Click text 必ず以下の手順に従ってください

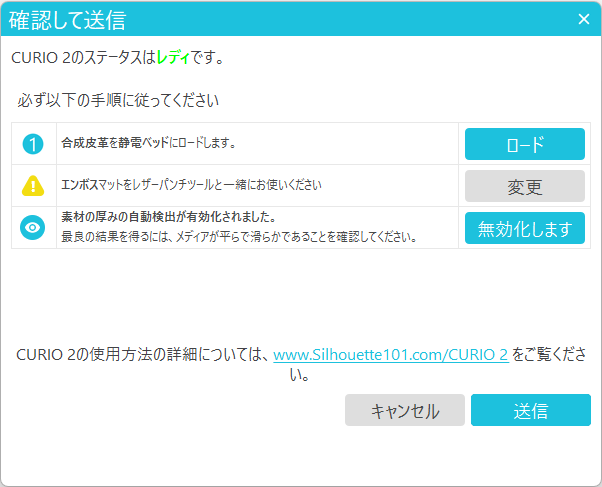pyautogui.click(x=118, y=100)
